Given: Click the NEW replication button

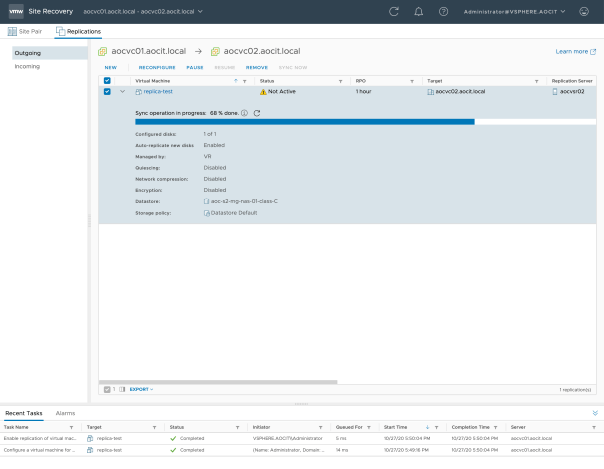Looking at the screenshot, I should click(x=111, y=67).
